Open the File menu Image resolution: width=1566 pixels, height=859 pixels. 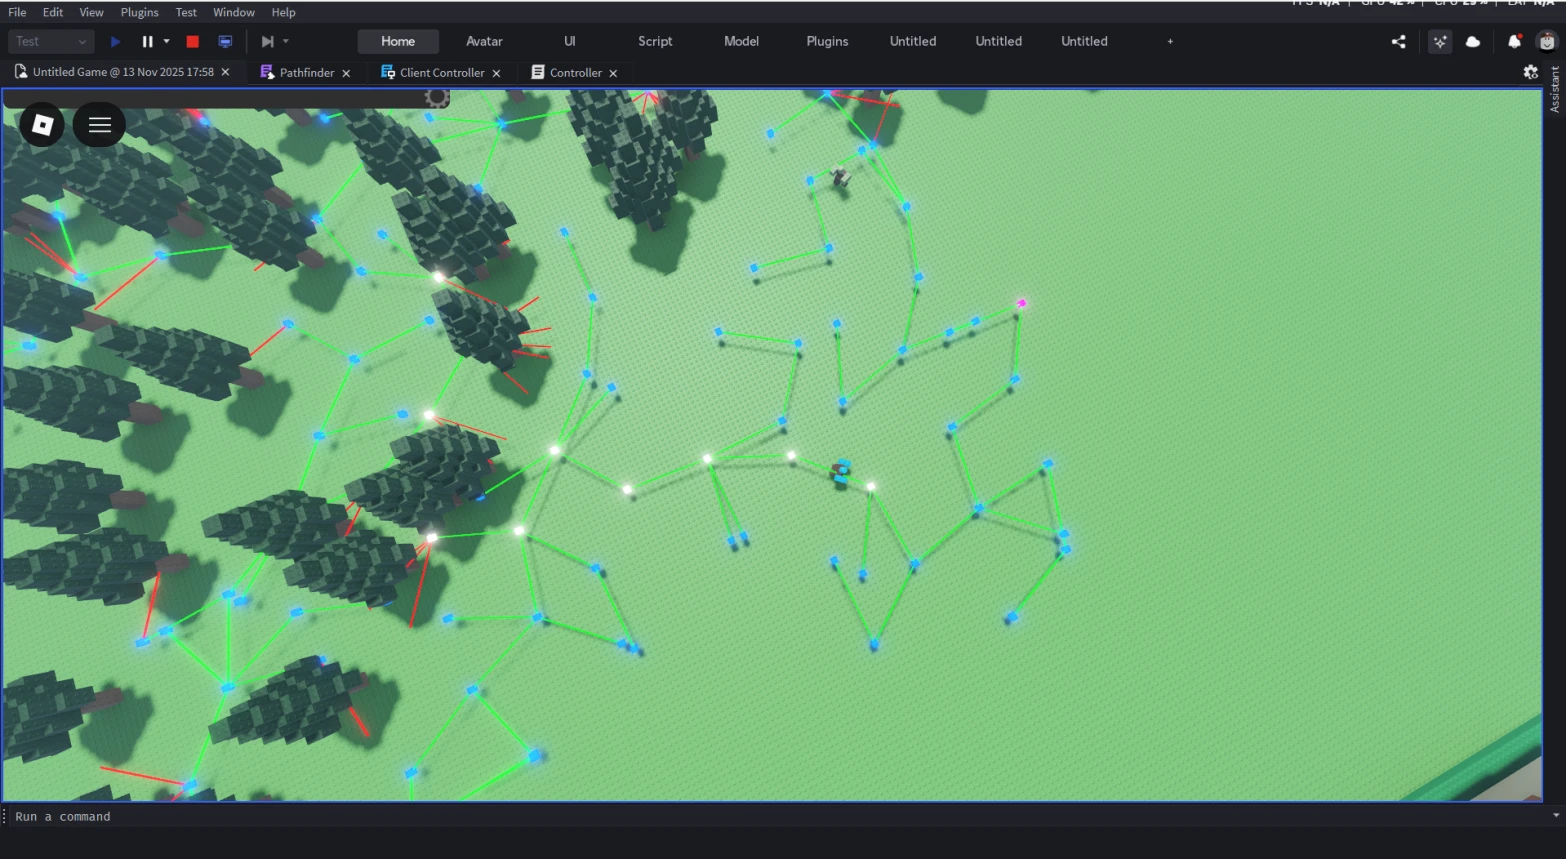tap(17, 12)
